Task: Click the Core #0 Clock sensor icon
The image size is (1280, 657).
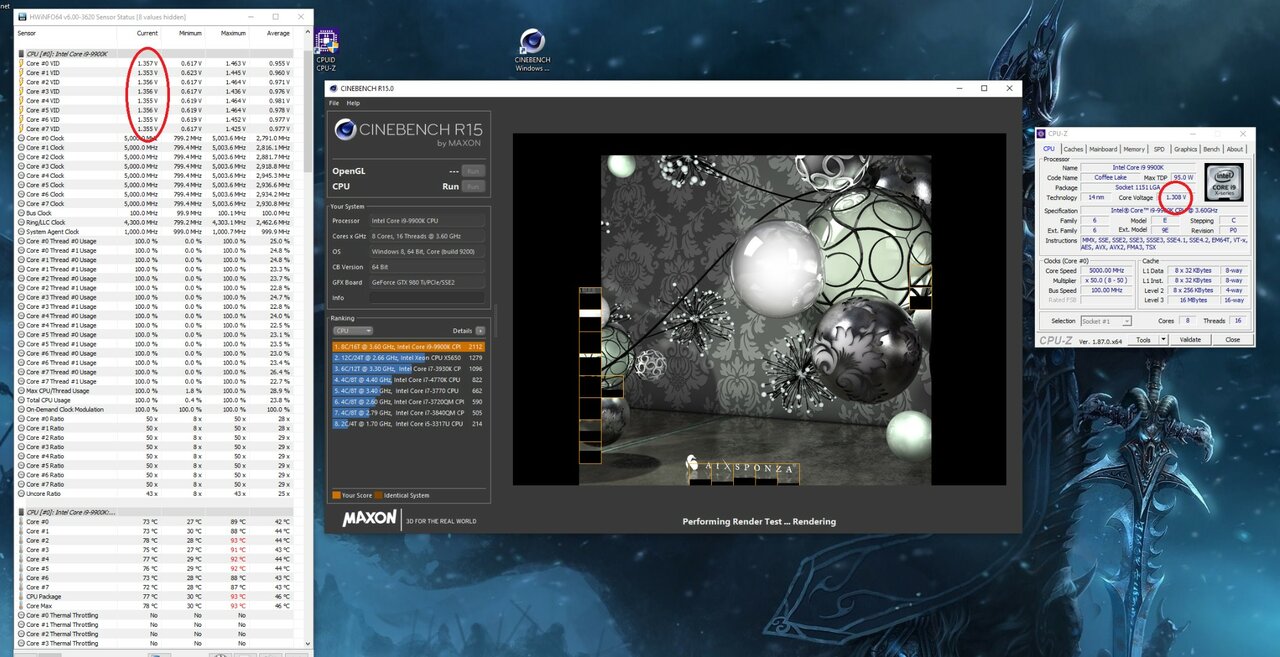Action: pyautogui.click(x=20, y=138)
